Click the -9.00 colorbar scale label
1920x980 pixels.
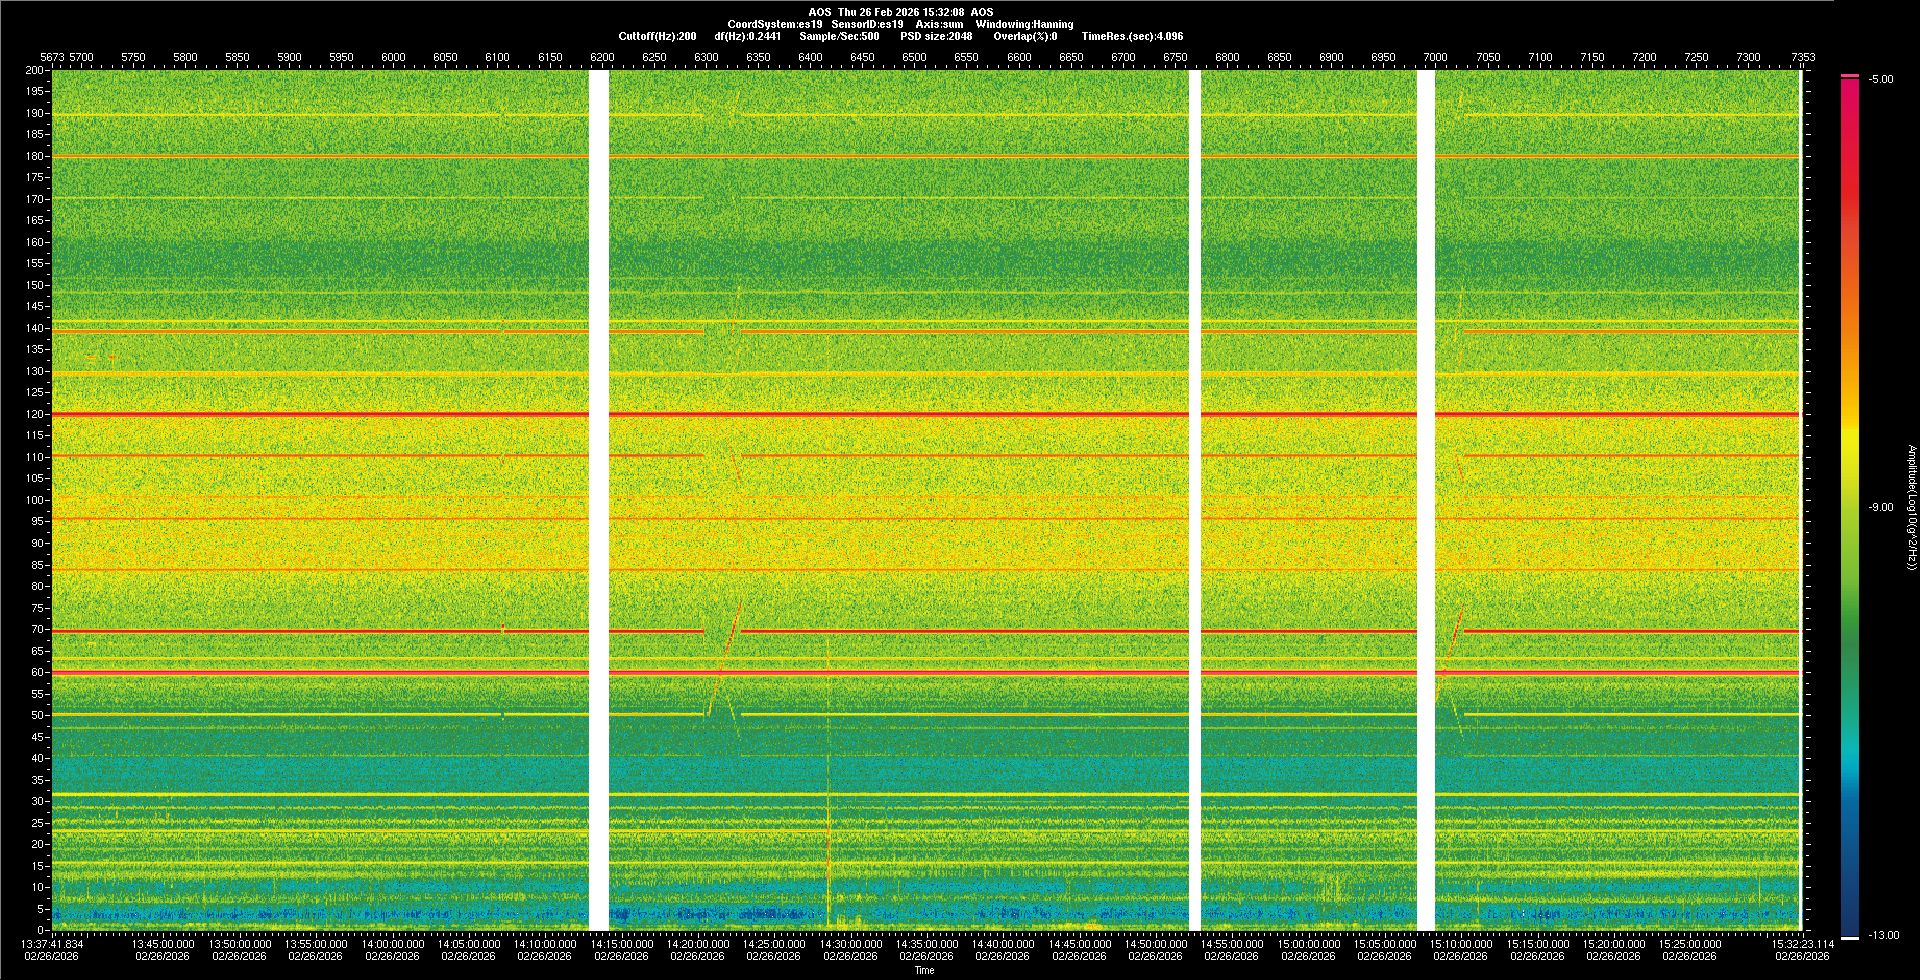pyautogui.click(x=1880, y=507)
